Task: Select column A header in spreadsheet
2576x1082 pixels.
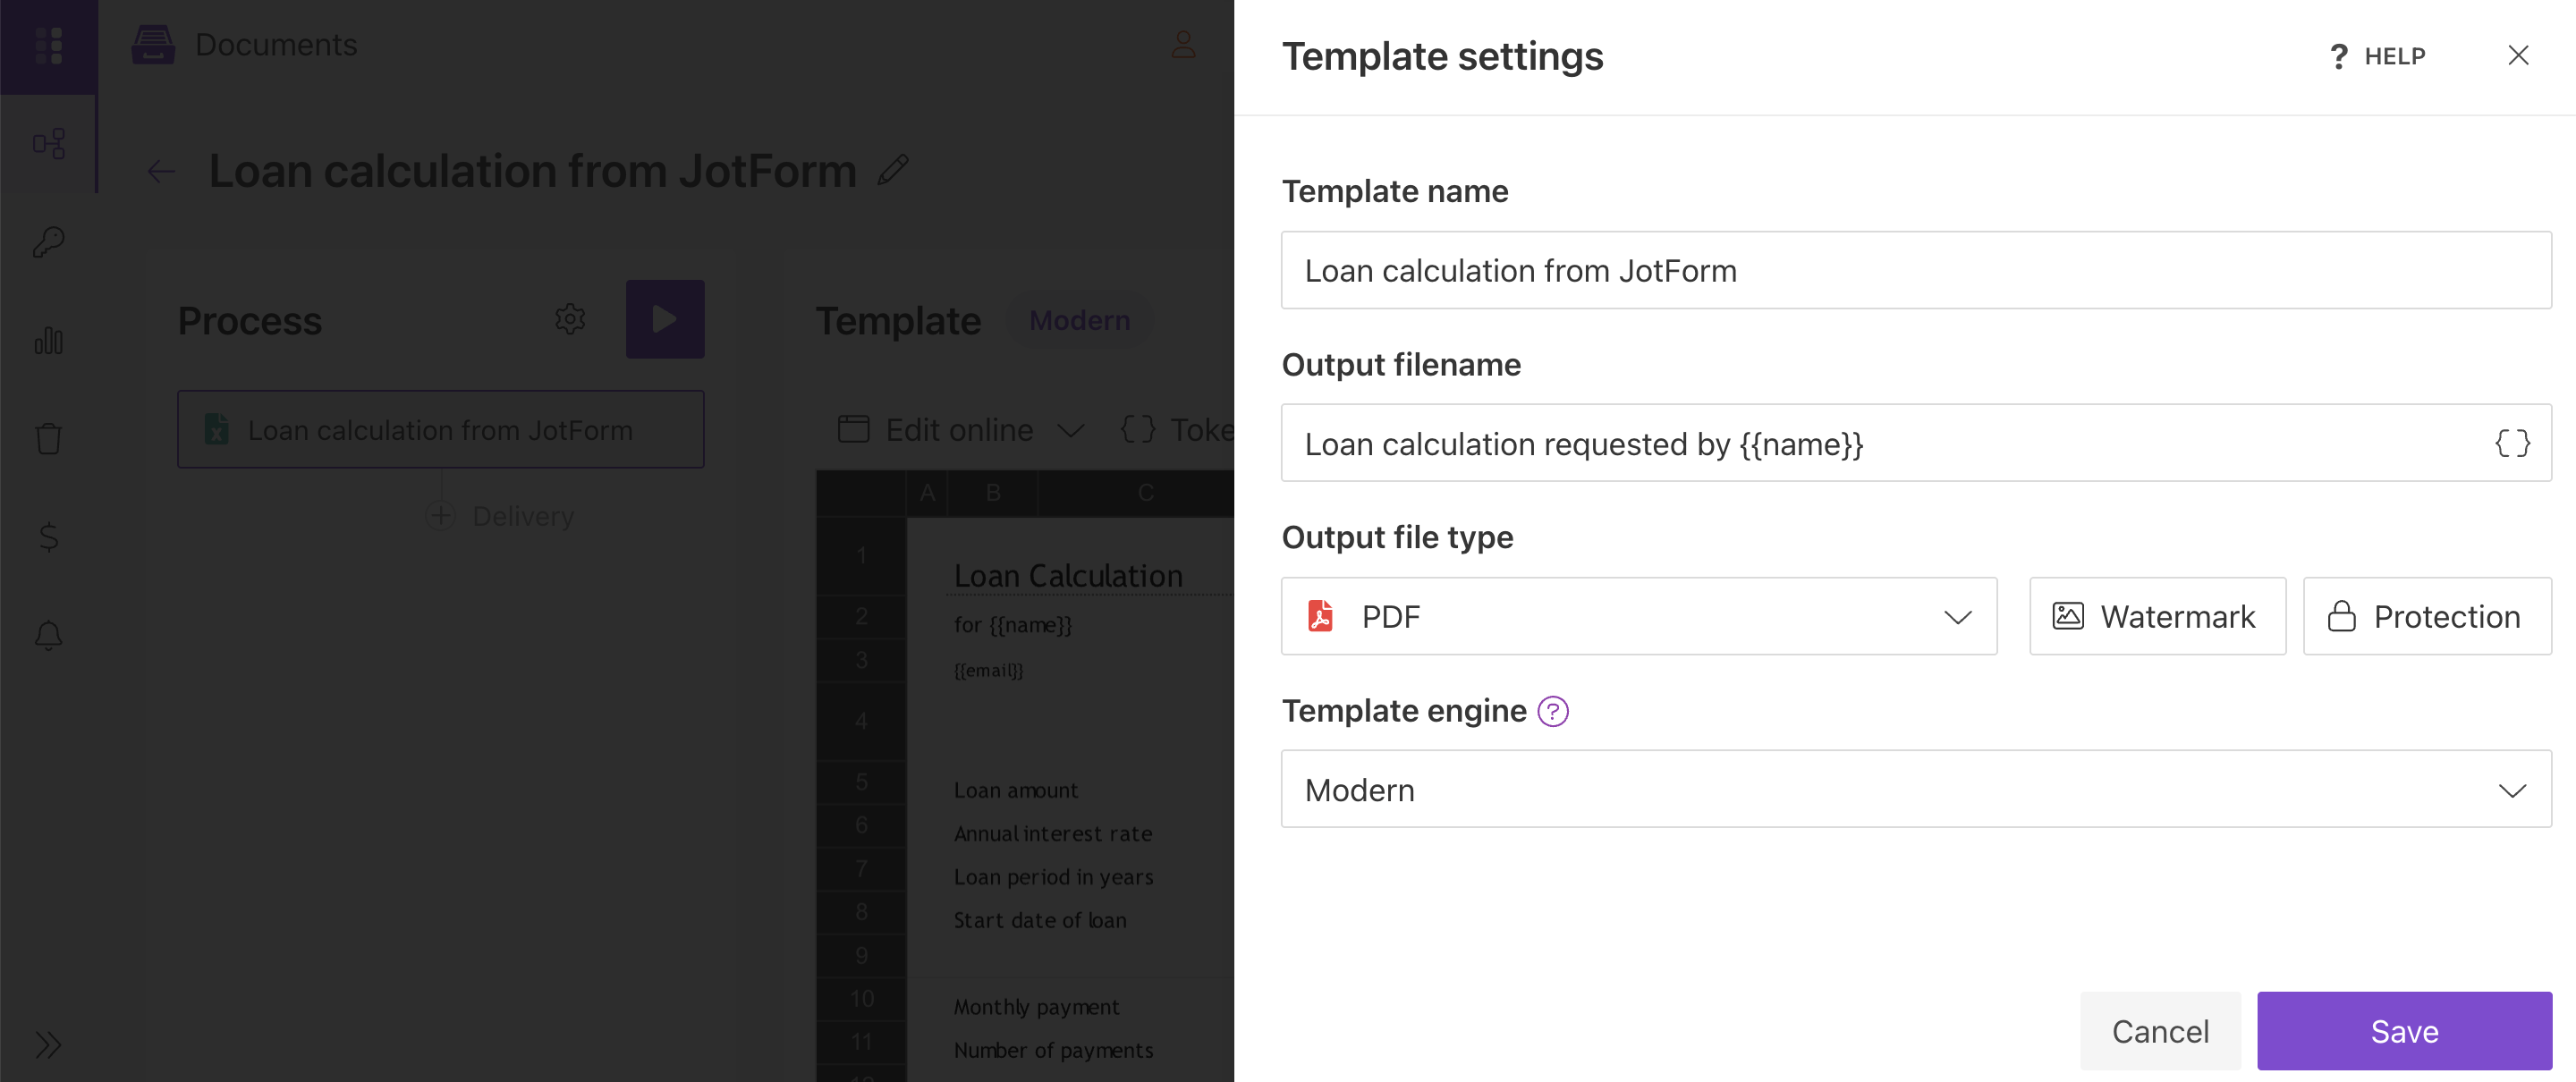Action: tap(927, 493)
